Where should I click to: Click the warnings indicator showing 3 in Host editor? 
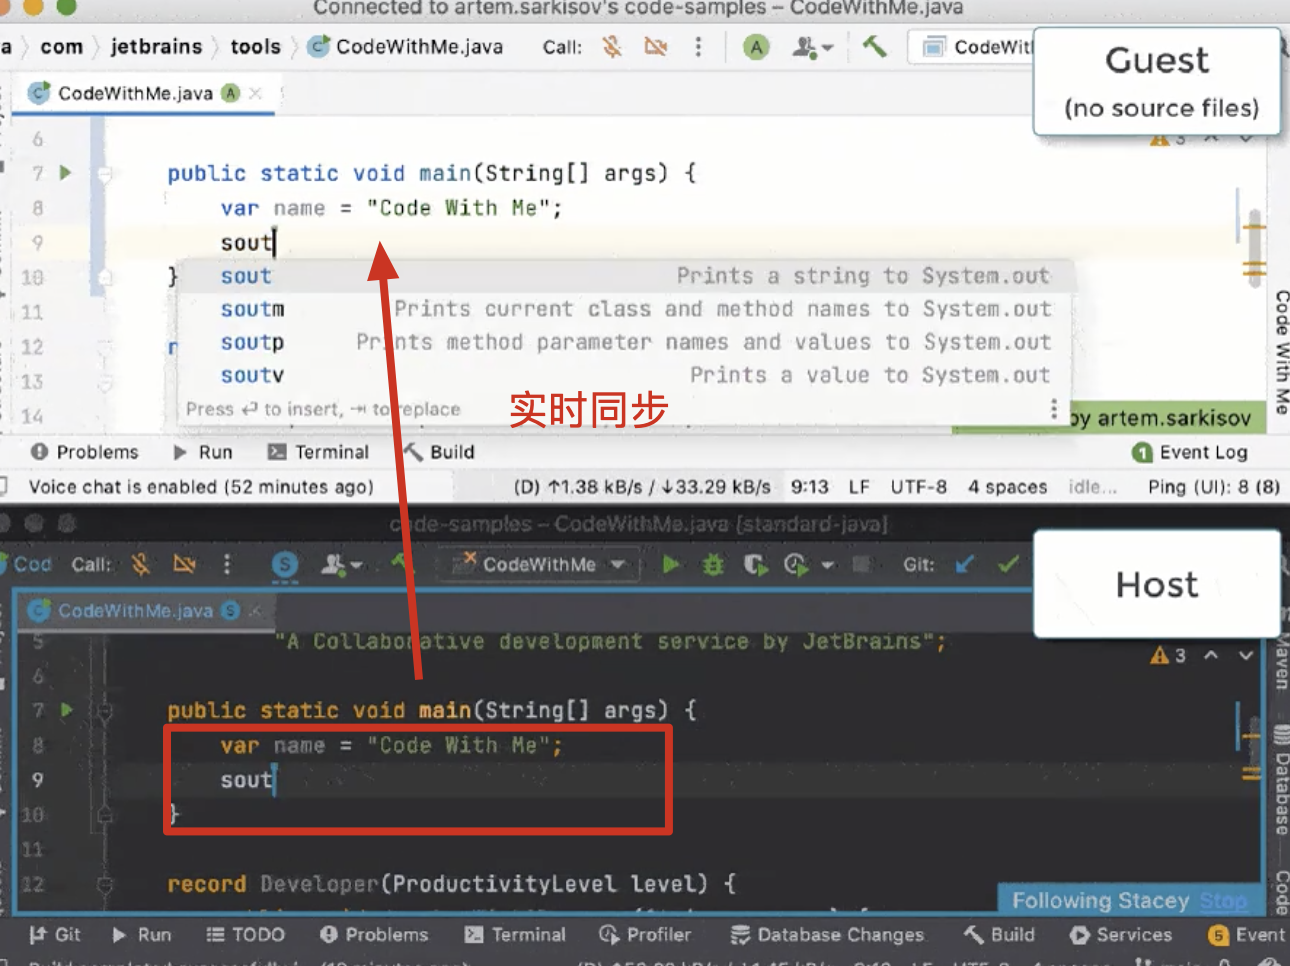coord(1168,655)
